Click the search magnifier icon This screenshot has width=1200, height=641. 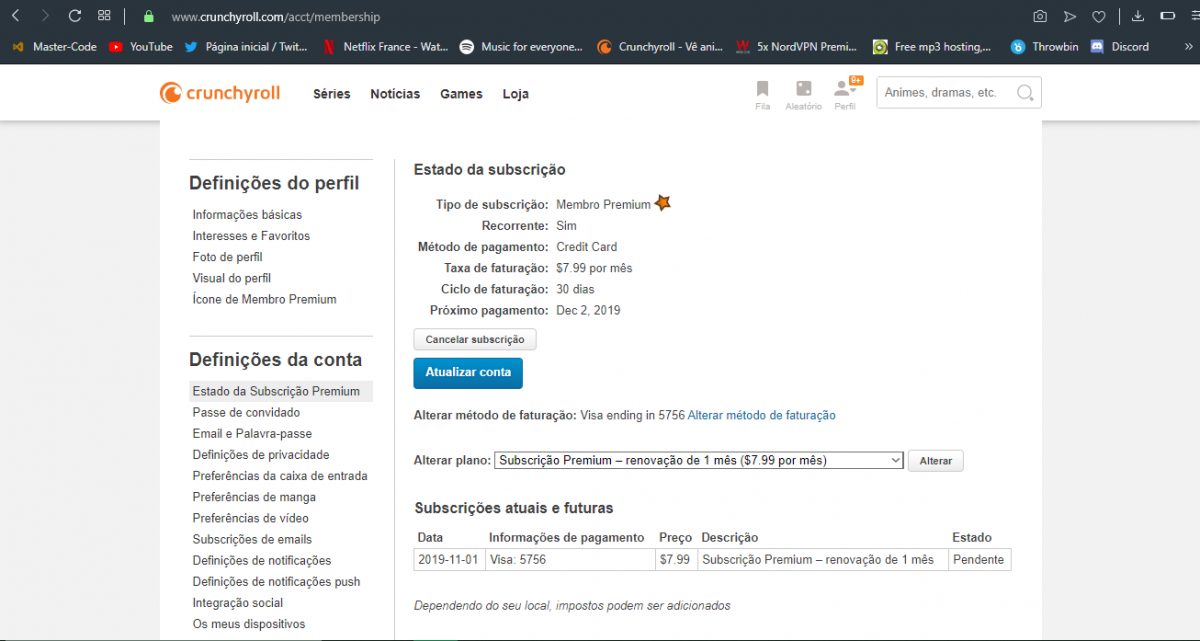[x=1025, y=93]
